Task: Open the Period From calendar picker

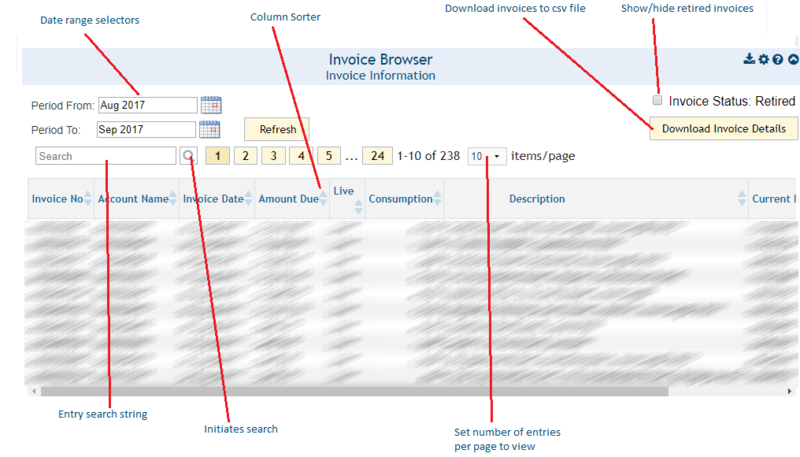Action: 211,105
